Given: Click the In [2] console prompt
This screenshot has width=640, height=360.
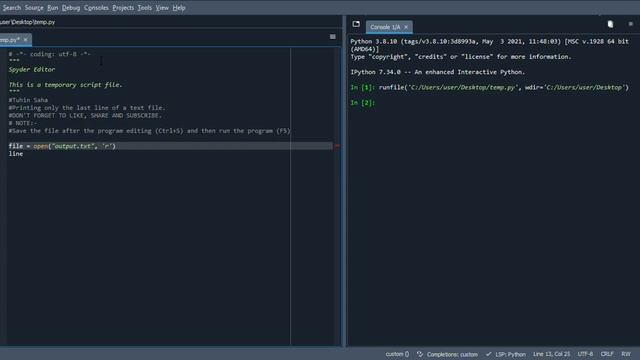Looking at the screenshot, I should coord(362,103).
